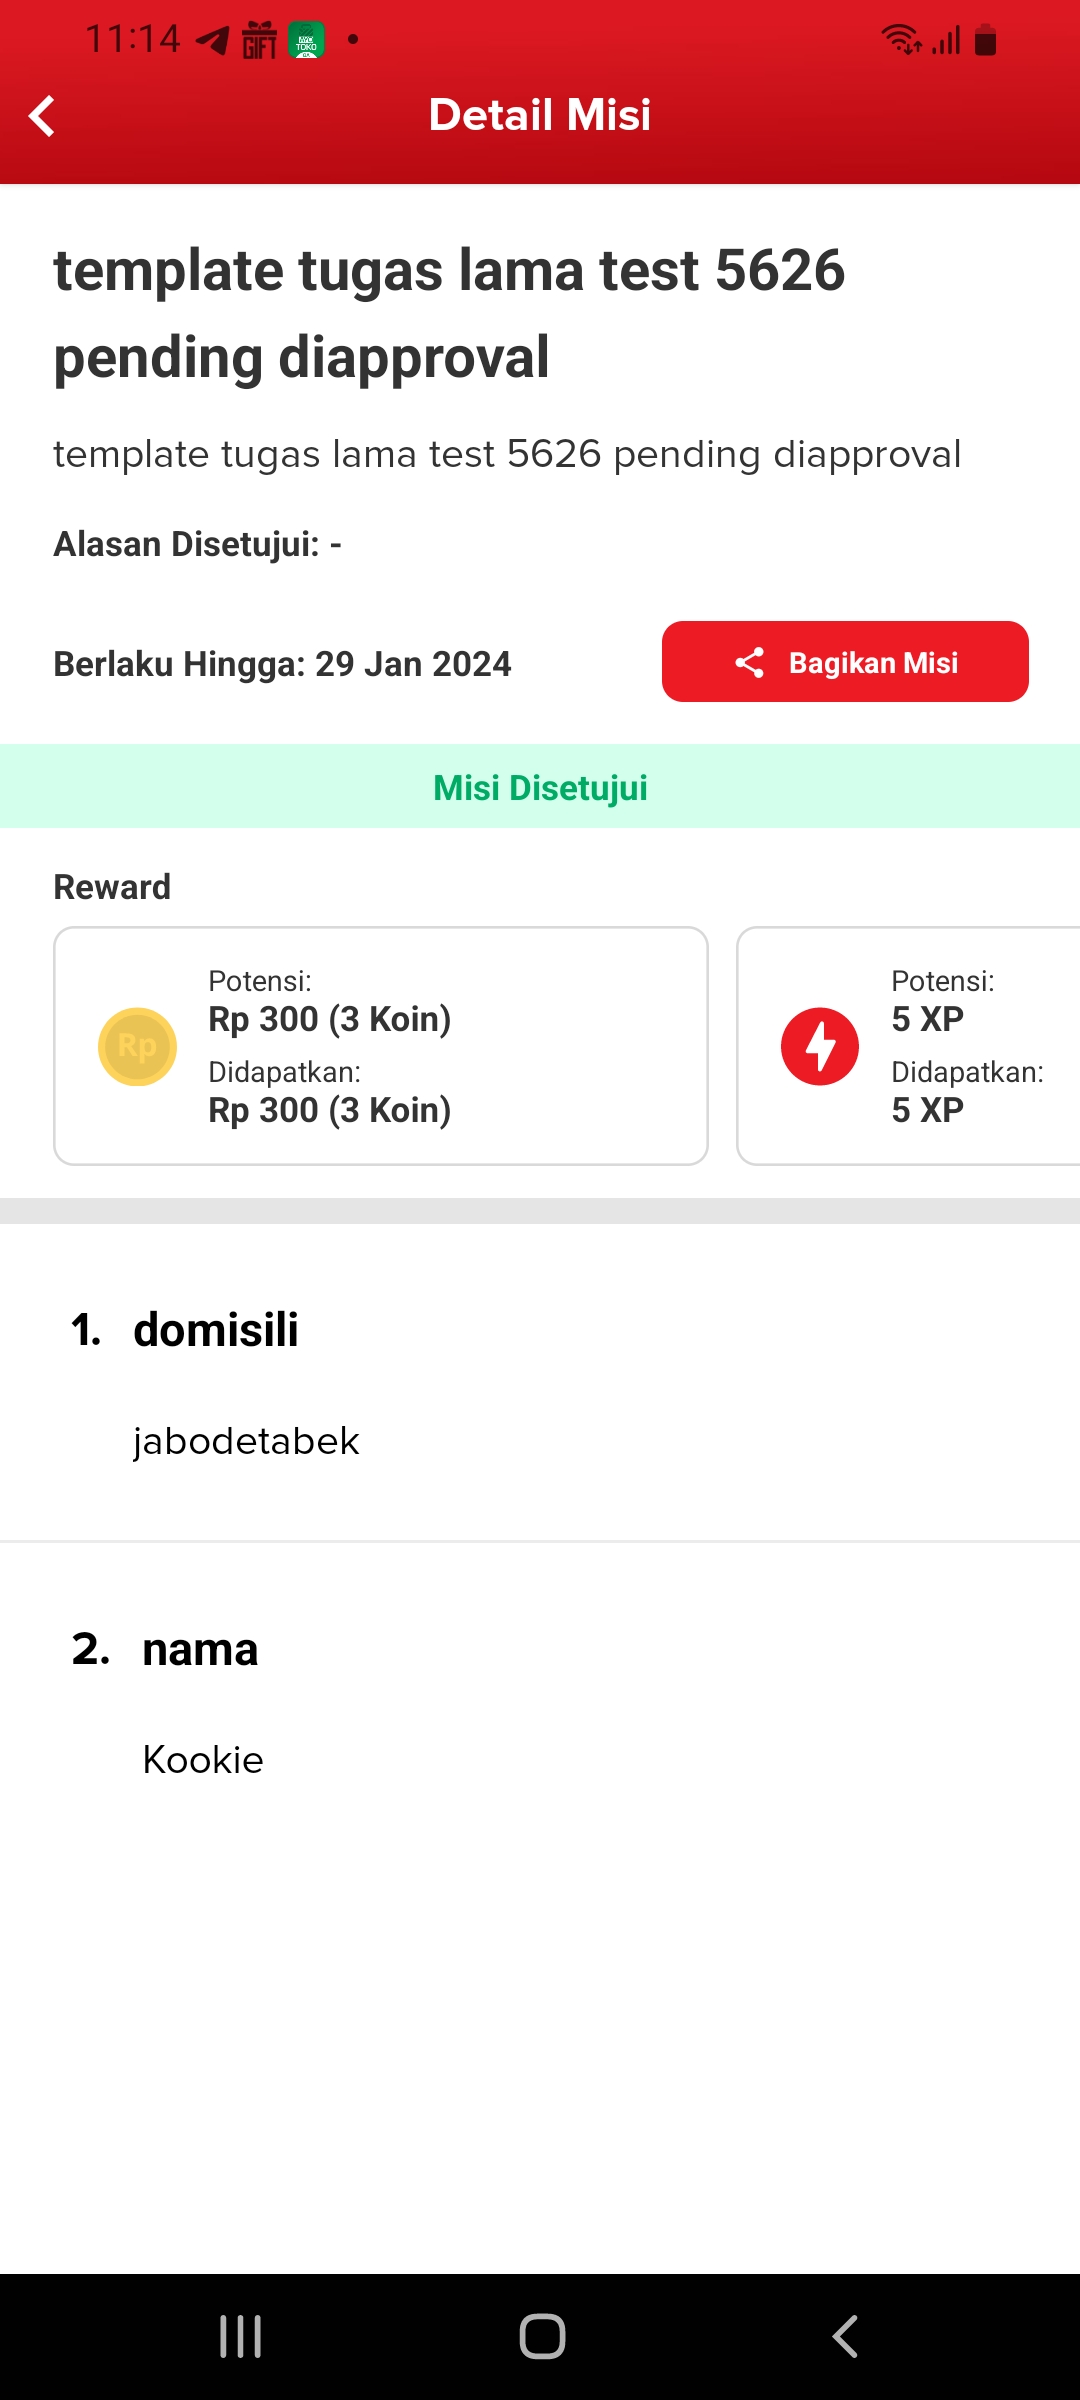Tap the Kookie answer text

point(203,1760)
